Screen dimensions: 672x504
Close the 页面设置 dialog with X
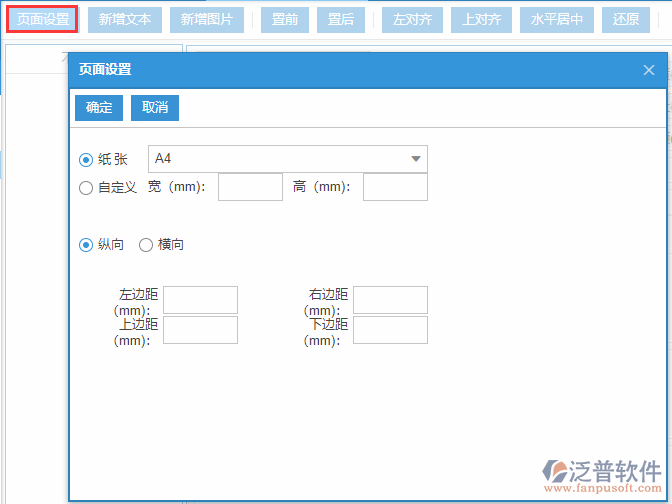[x=648, y=70]
